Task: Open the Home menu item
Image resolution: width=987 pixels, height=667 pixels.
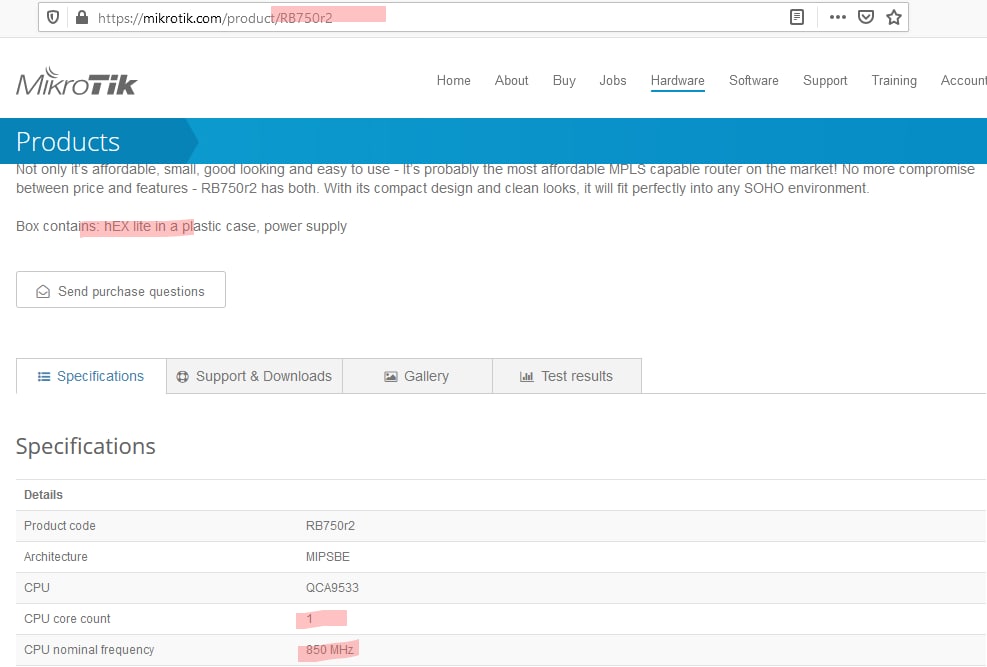Action: click(453, 81)
